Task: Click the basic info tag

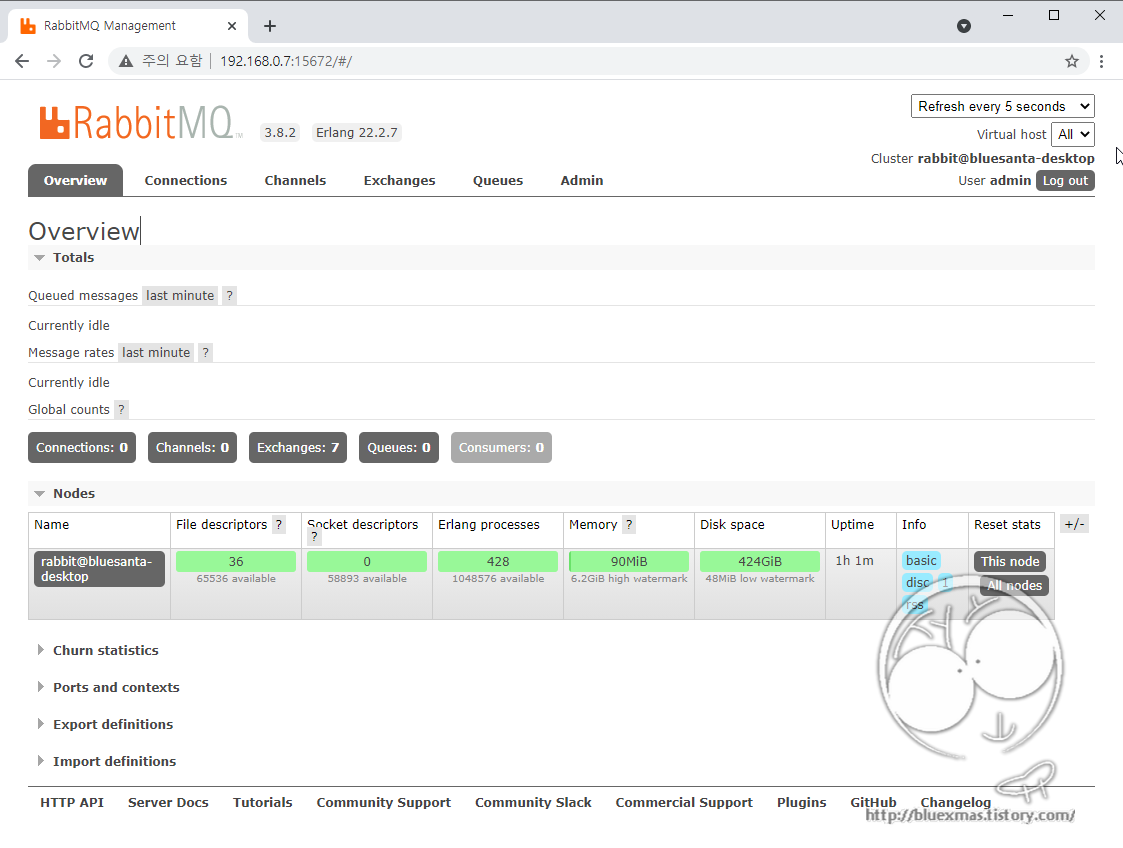Action: click(x=921, y=561)
